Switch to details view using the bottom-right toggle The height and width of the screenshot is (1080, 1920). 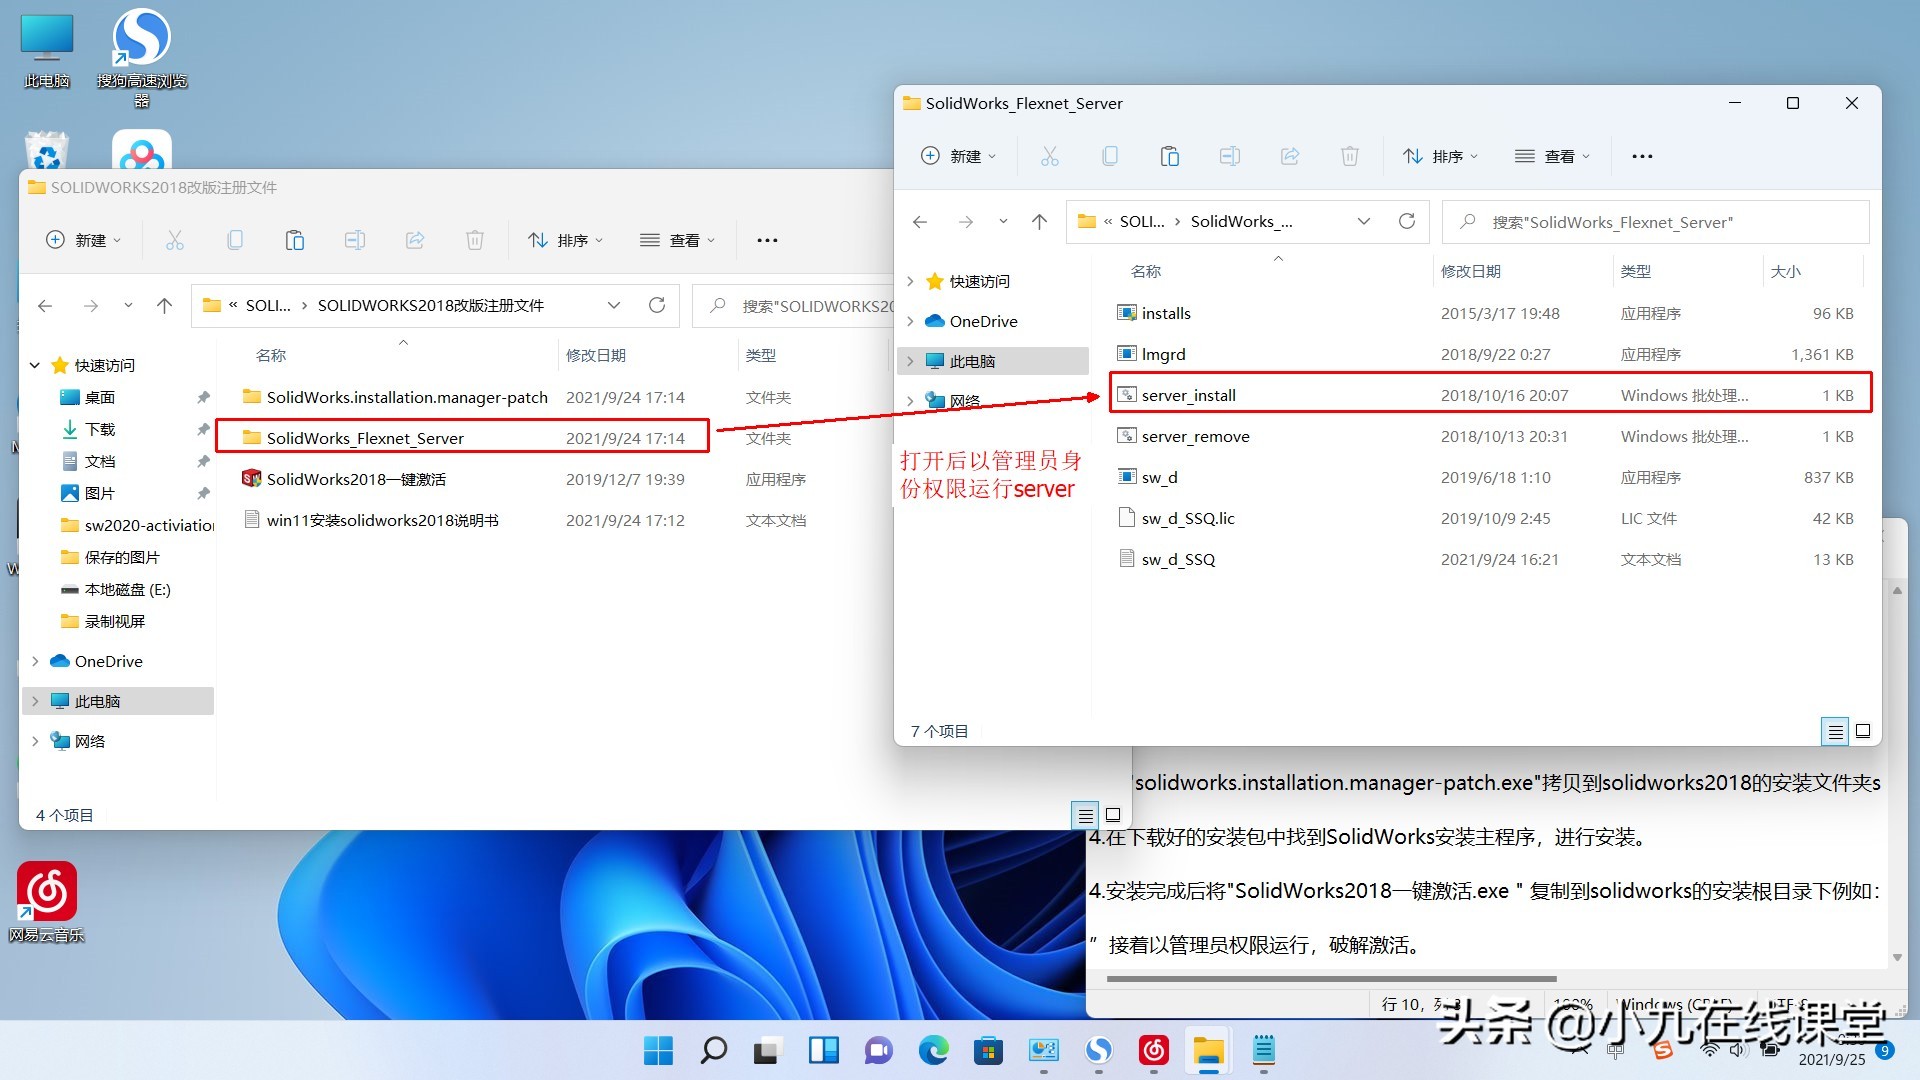coord(1835,731)
